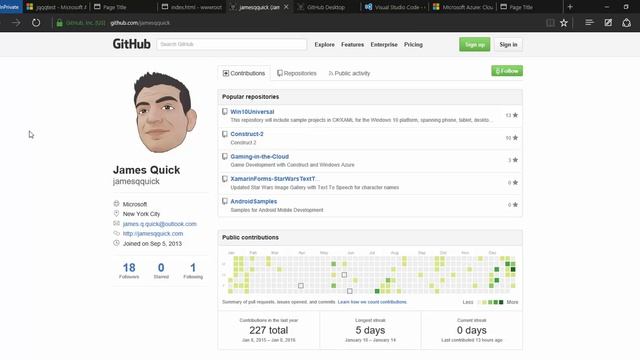Open the Construct-2 repository link
Screen dimensions: 640x360
(x=247, y=134)
